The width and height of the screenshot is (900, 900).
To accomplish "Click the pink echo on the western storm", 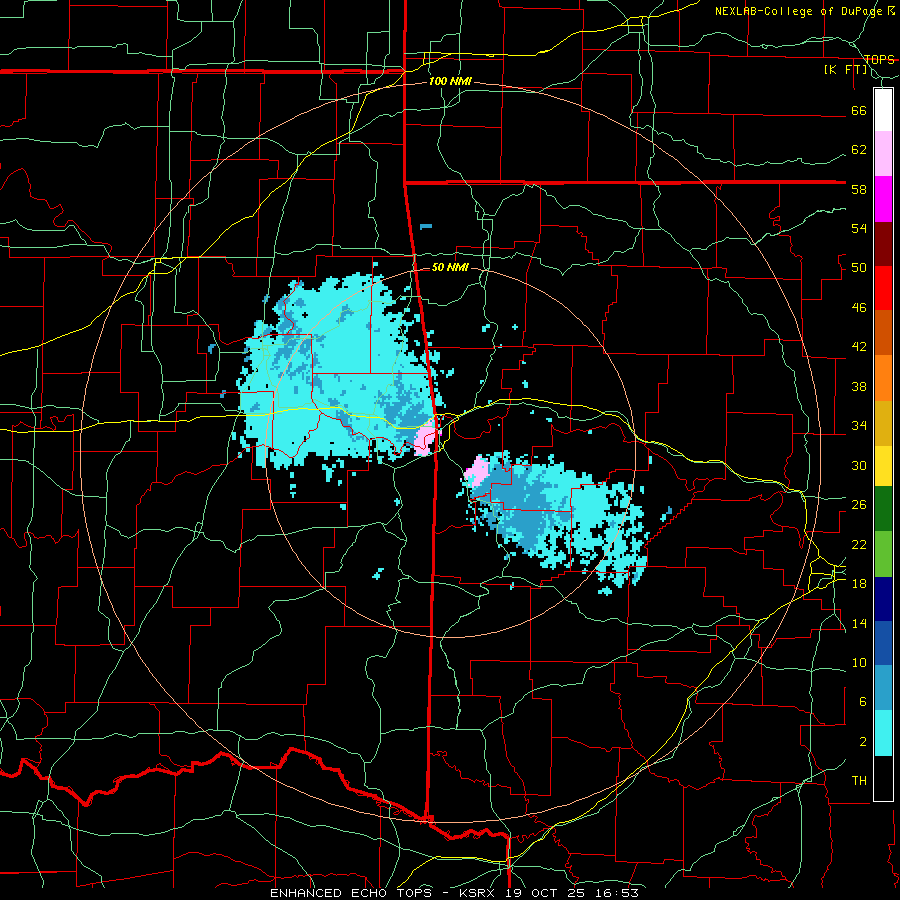I will tap(426, 441).
